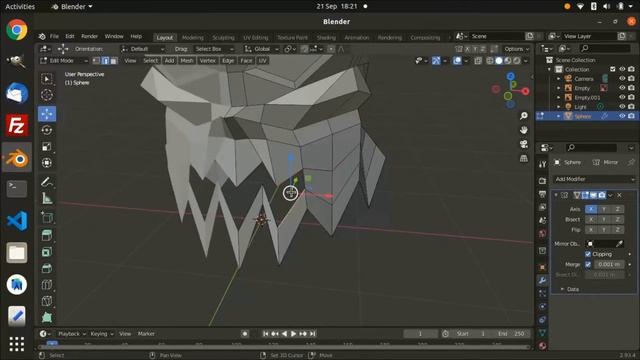The image size is (640, 360).
Task: Hide the Sphere object in outliner
Action: 622,116
